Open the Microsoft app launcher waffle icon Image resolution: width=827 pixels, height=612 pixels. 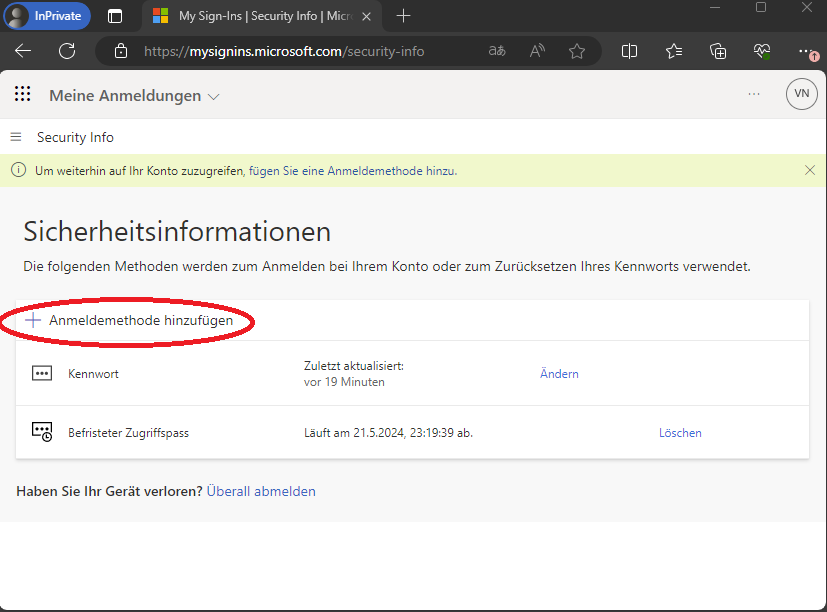pyautogui.click(x=22, y=95)
